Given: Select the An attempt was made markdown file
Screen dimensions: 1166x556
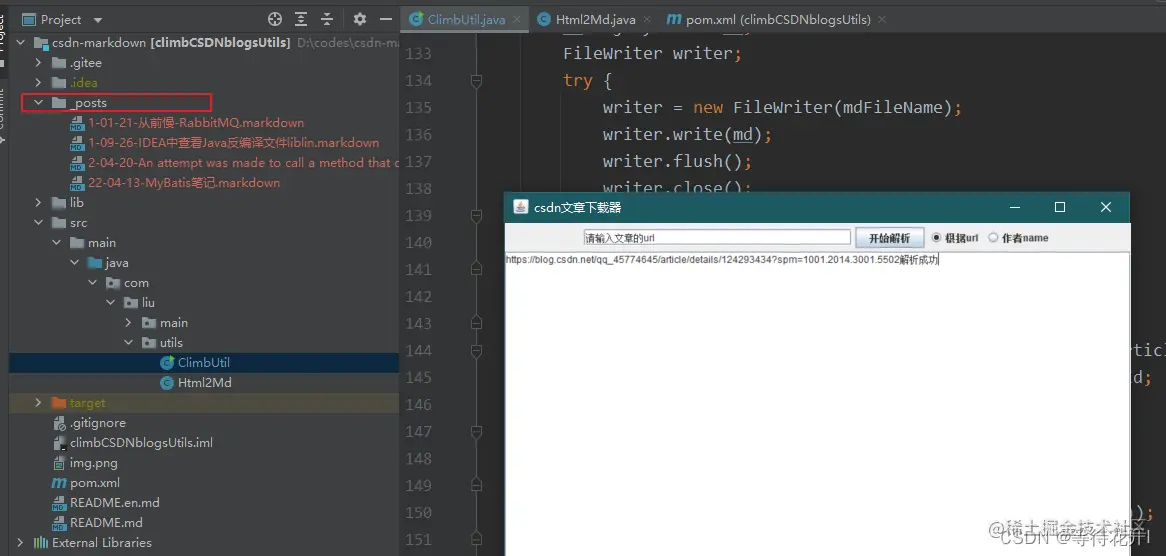Looking at the screenshot, I should pos(243,163).
